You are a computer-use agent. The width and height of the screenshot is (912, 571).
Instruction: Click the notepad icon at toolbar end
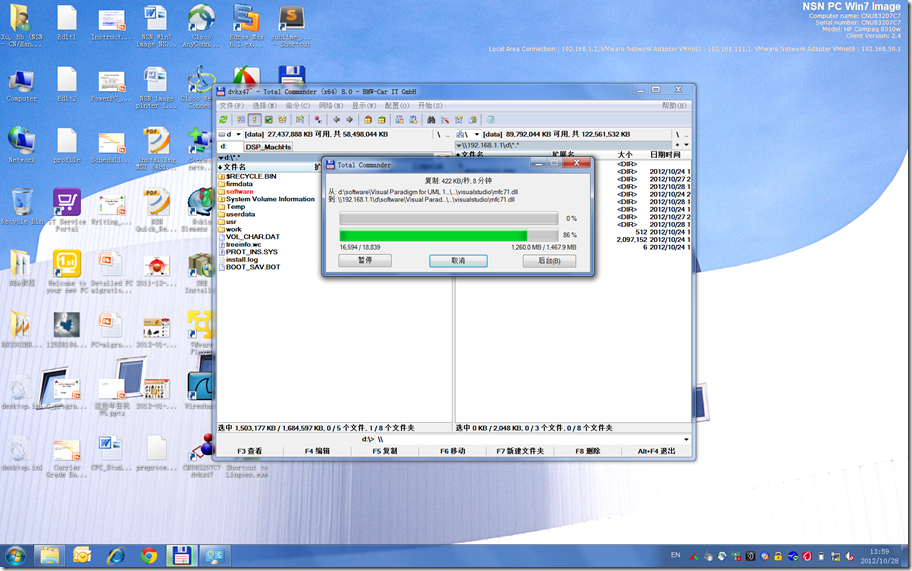490,120
